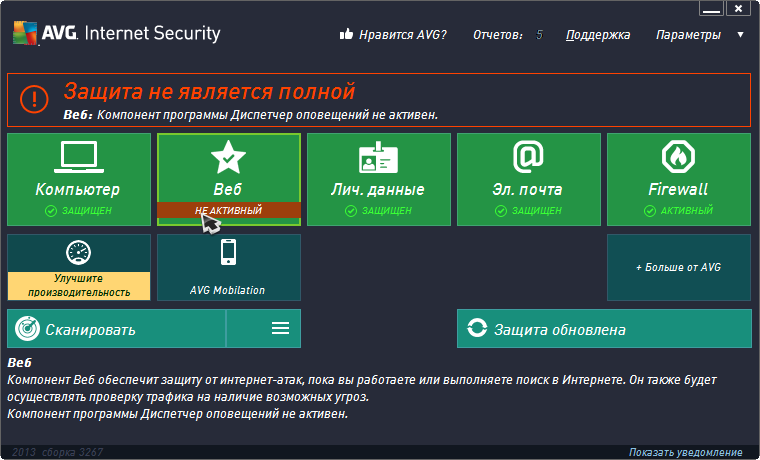The width and height of the screenshot is (760, 460).
Task: Click the НЕ АКТИВНЫЙ status on Веб tile
Action: click(228, 210)
